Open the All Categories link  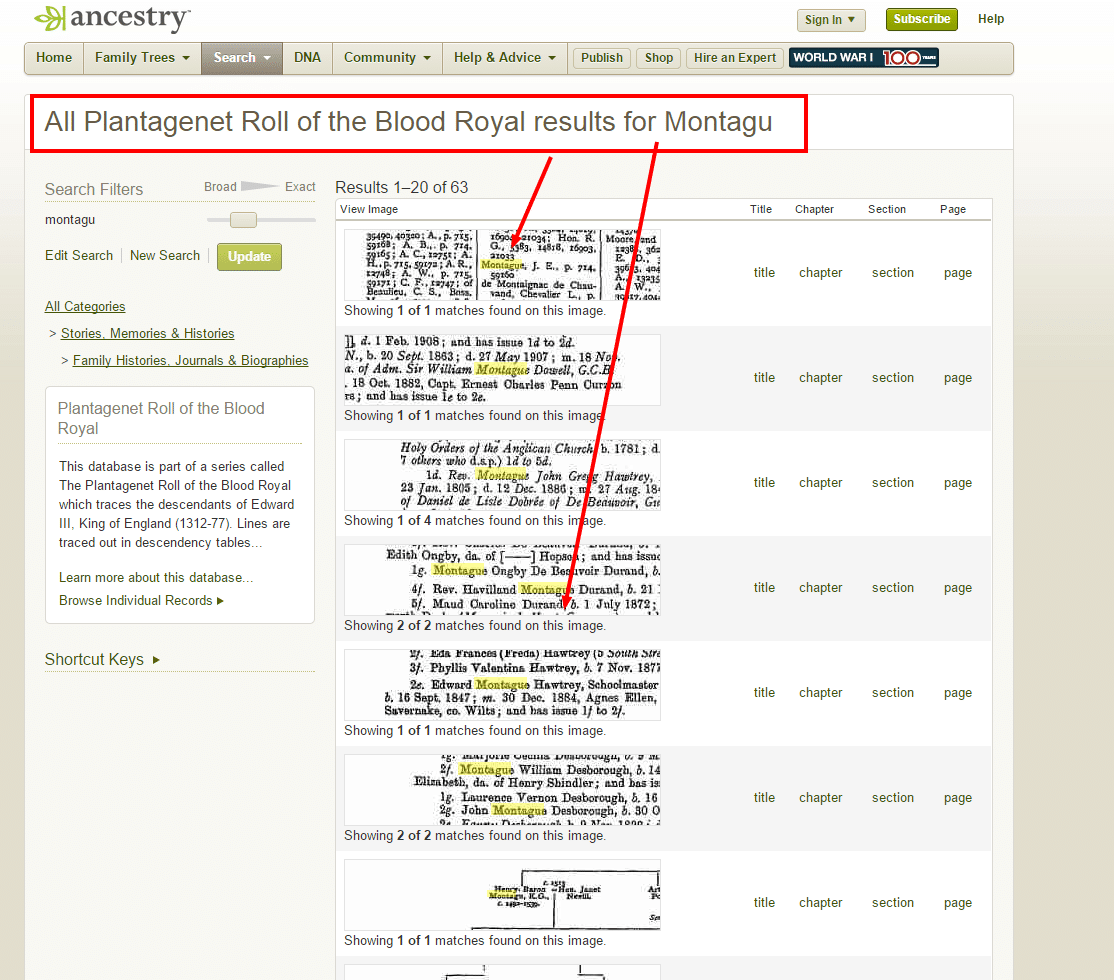85,306
